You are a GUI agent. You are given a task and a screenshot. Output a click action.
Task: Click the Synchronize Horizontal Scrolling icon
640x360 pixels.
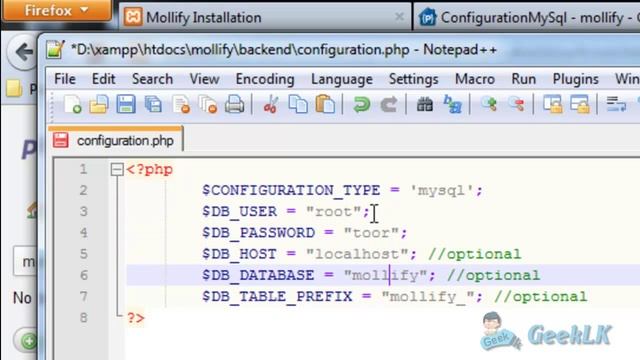click(x=580, y=105)
